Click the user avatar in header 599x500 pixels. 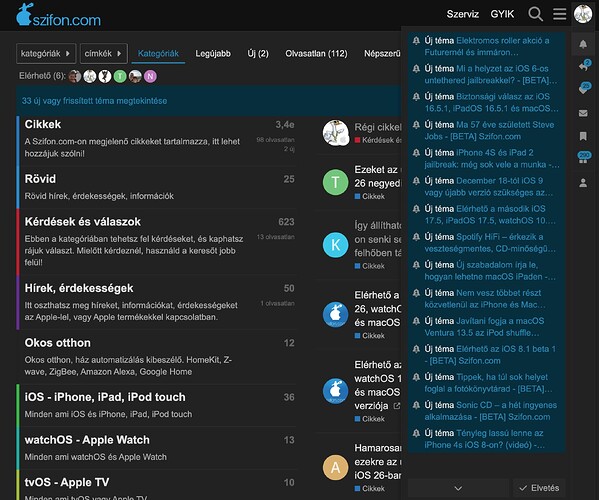point(583,14)
